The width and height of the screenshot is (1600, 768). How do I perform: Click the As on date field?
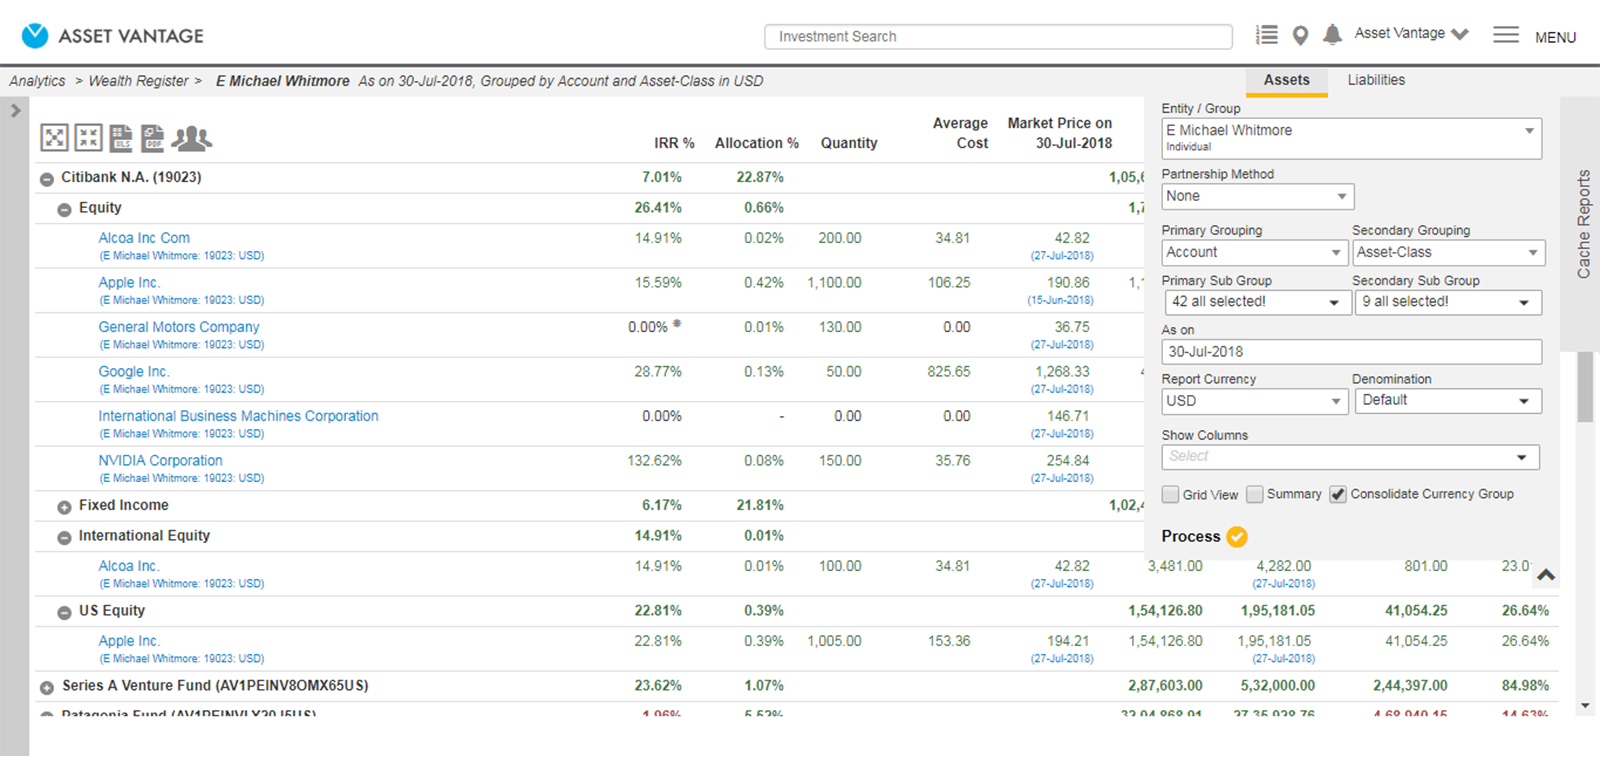pyautogui.click(x=1351, y=352)
